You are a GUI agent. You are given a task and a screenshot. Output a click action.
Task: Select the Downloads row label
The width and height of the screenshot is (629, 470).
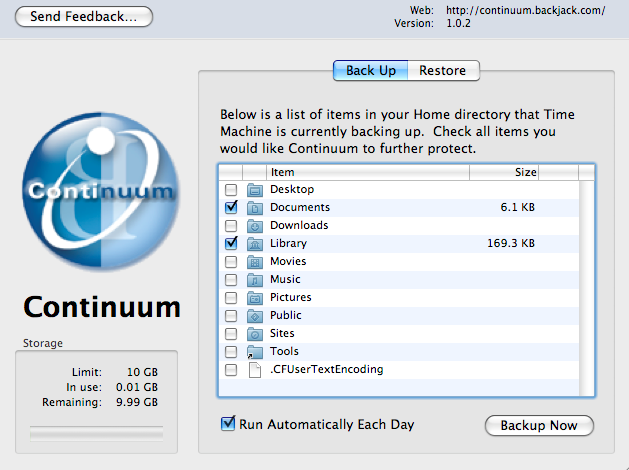(299, 225)
